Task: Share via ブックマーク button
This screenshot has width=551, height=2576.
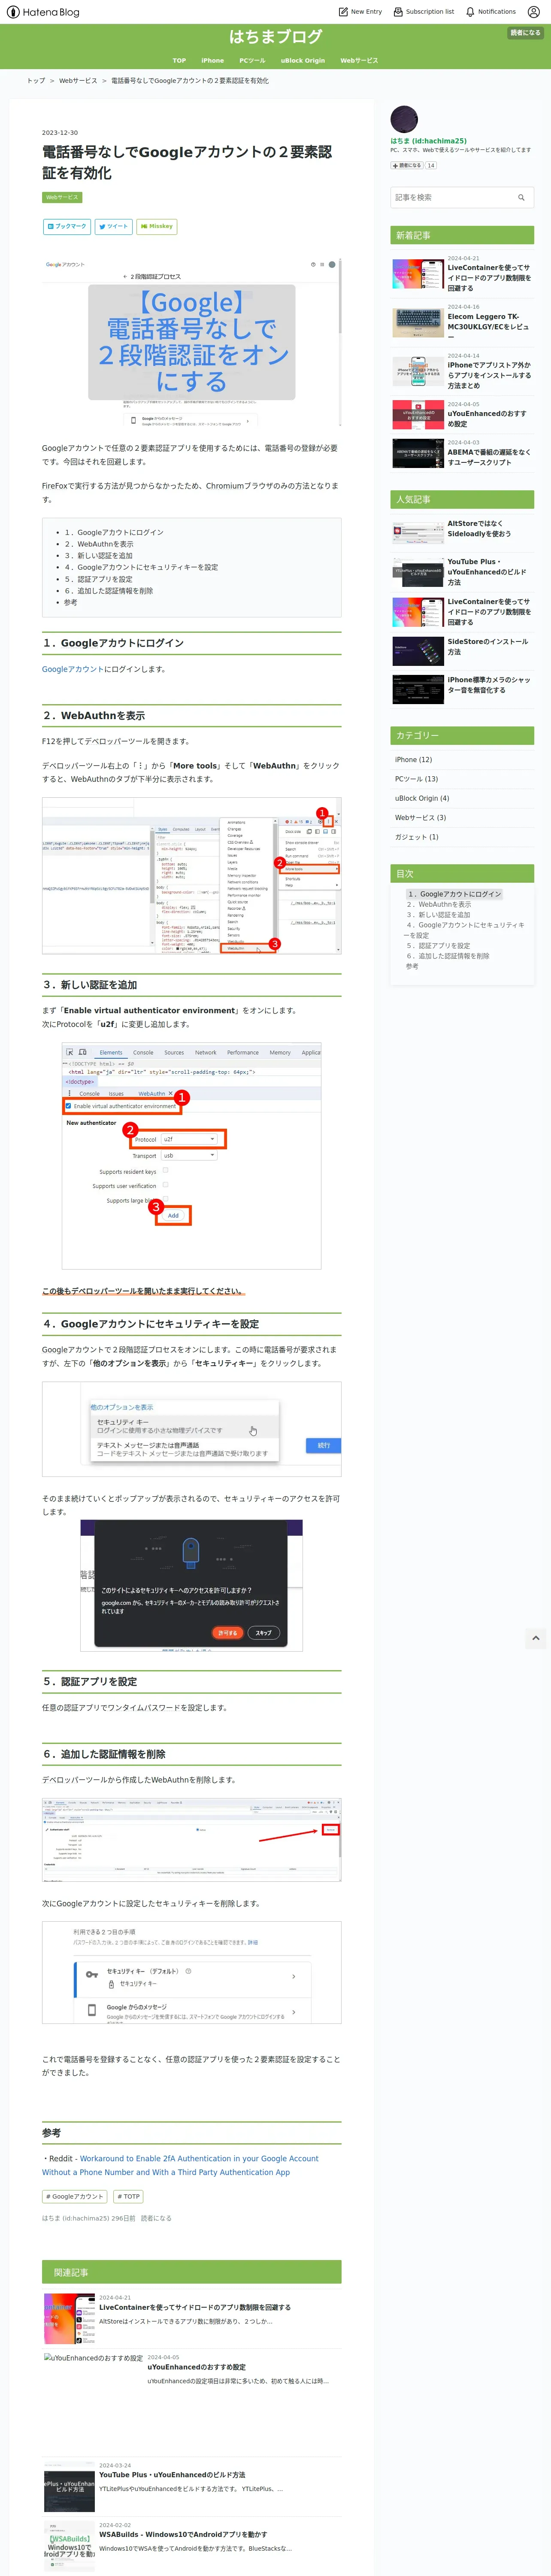Action: pyautogui.click(x=67, y=227)
